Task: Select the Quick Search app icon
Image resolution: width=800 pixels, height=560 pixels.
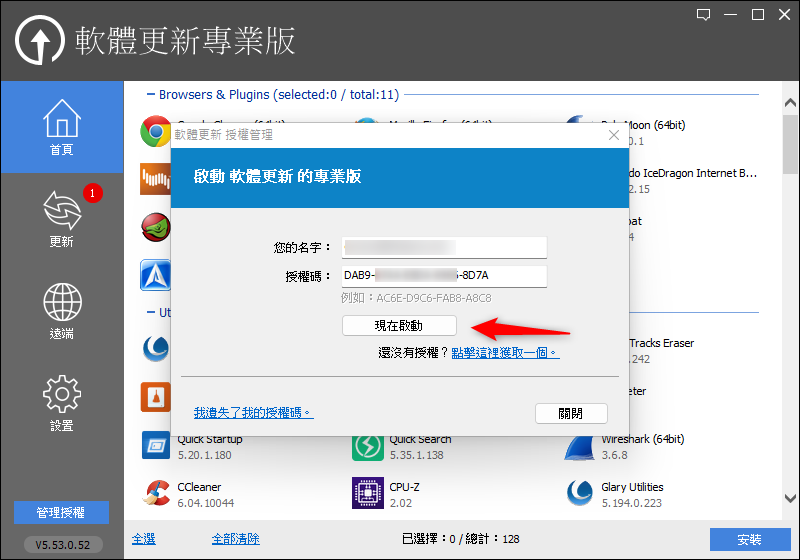Action: [368, 446]
